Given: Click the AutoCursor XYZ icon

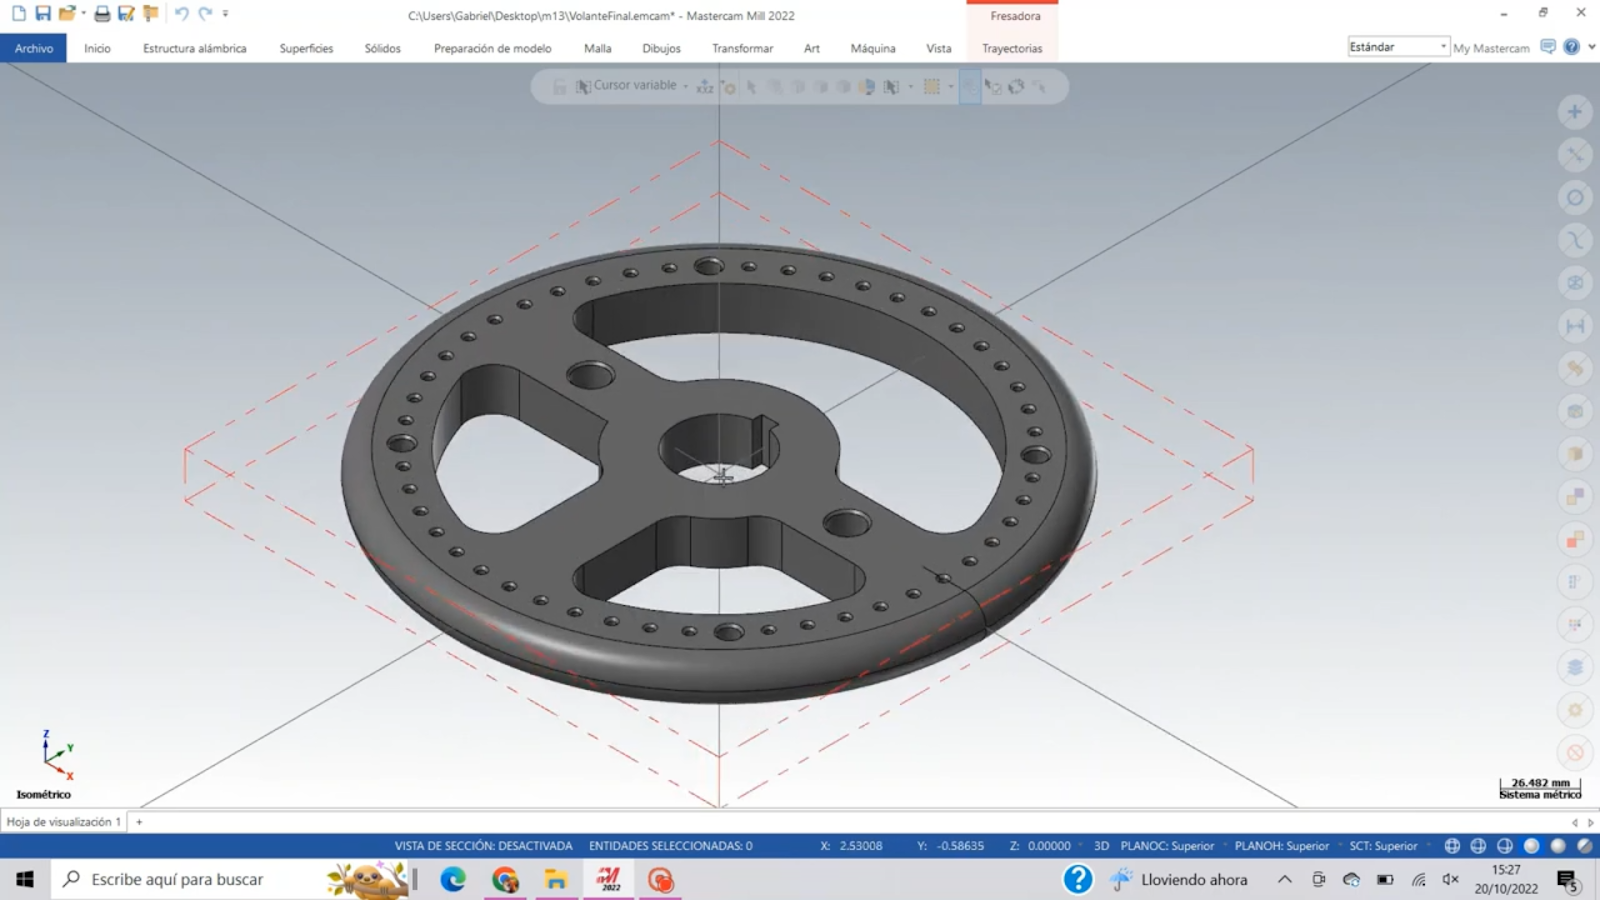Looking at the screenshot, I should pyautogui.click(x=705, y=87).
